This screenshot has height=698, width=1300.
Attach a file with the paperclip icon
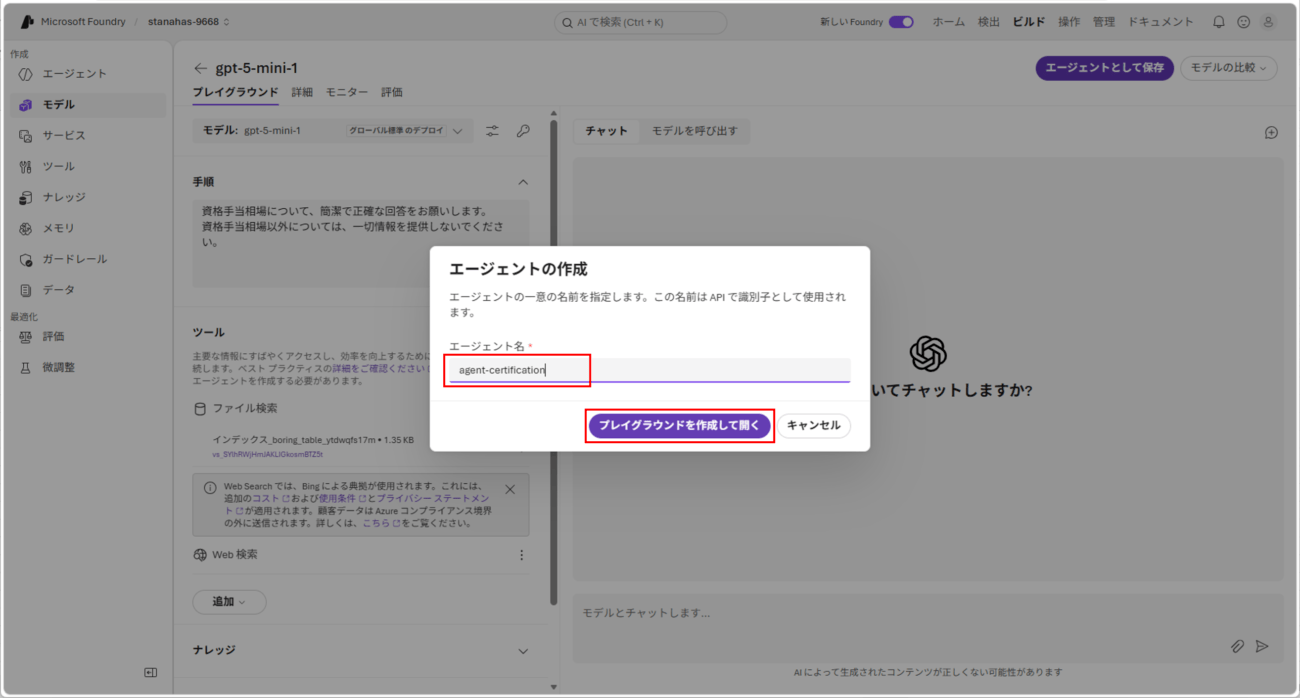pos(1237,647)
